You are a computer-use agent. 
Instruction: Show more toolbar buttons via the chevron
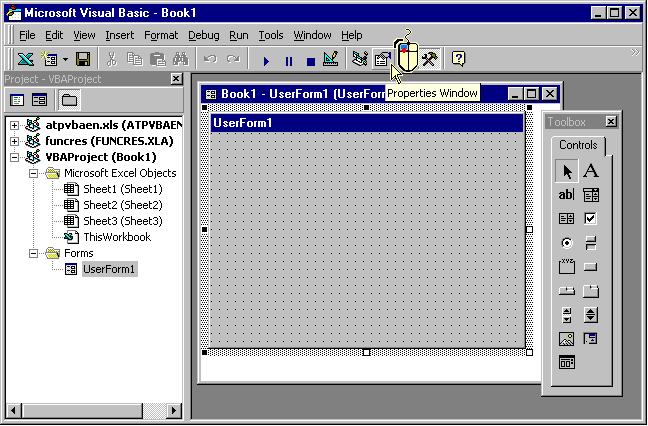pos(635,52)
